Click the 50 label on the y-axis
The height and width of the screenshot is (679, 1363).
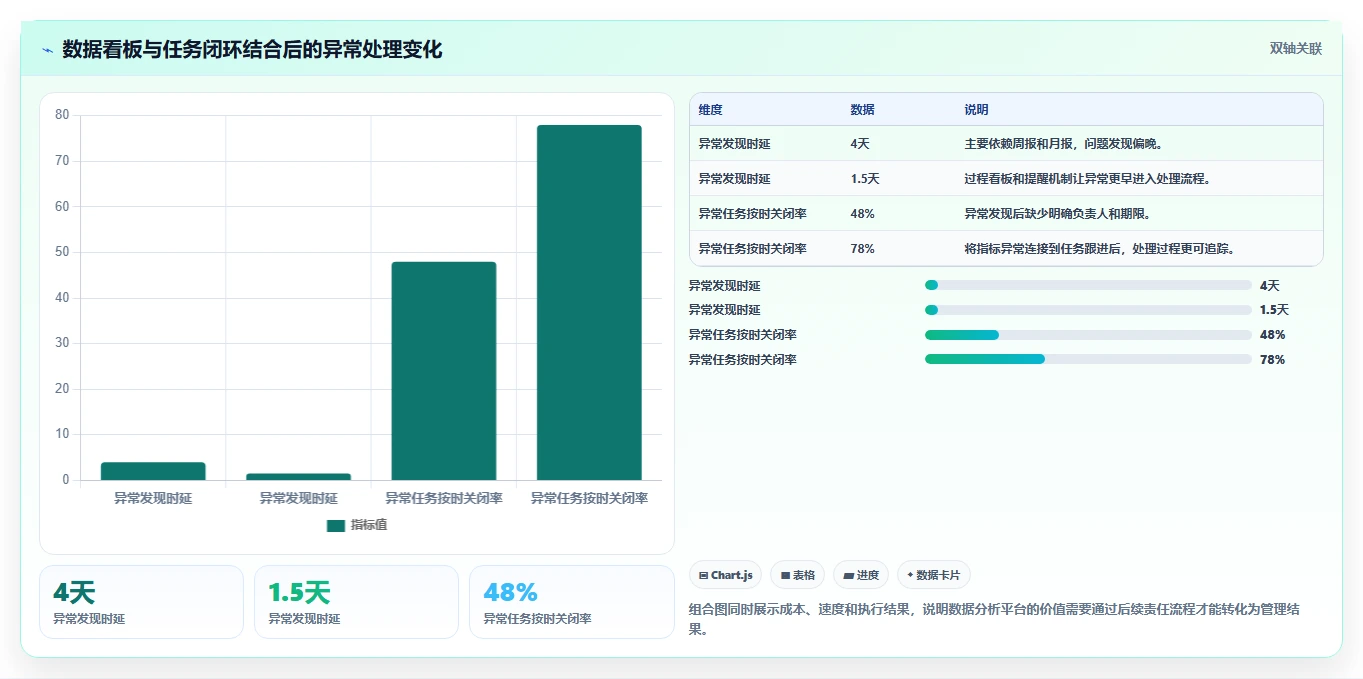(x=63, y=252)
